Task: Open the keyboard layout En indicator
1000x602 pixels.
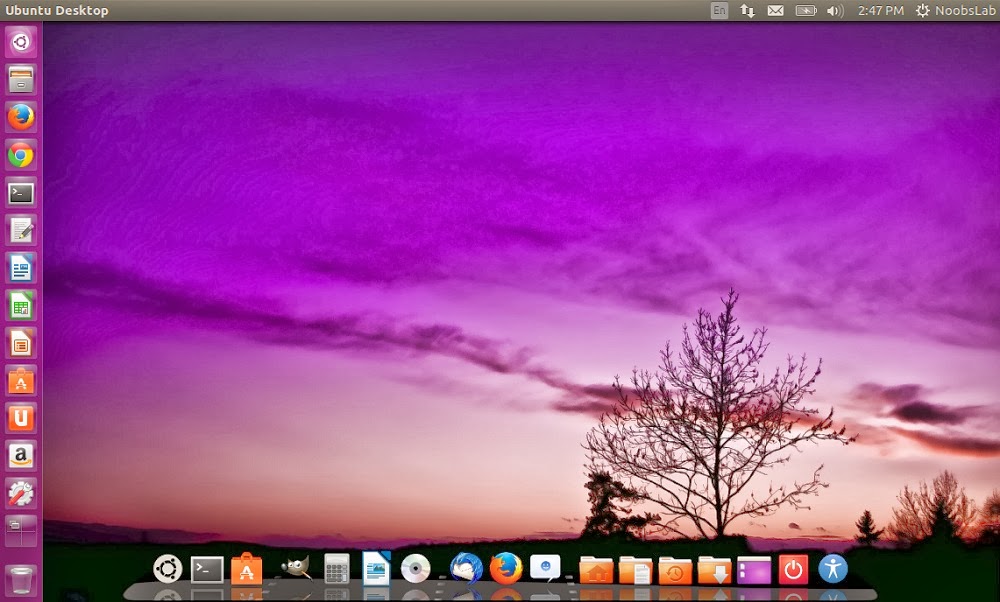Action: 719,11
